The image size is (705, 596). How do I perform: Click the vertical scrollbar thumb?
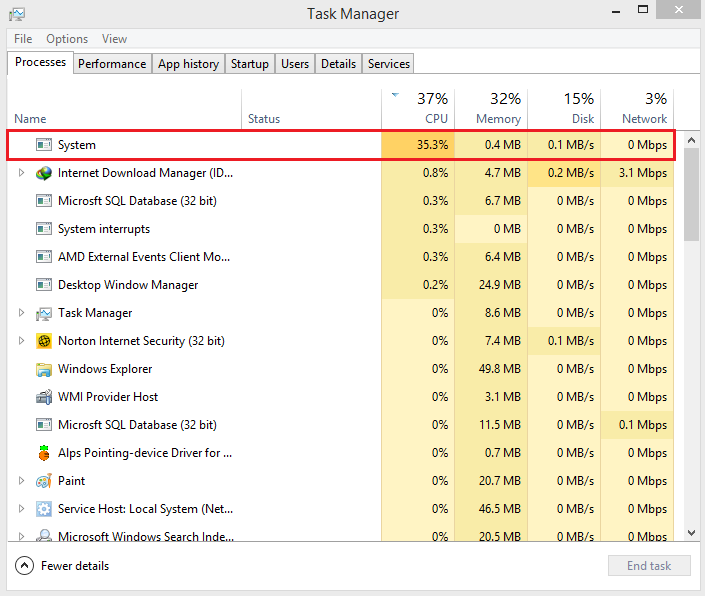pyautogui.click(x=692, y=195)
